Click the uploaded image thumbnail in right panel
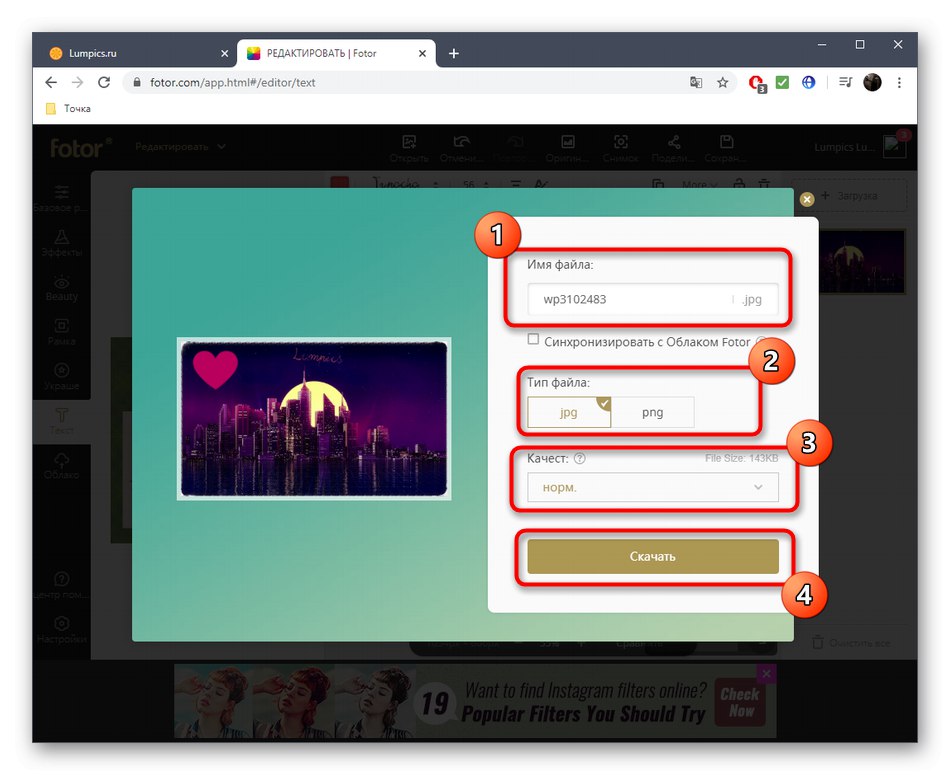Image resolution: width=950 pixels, height=775 pixels. point(862,262)
